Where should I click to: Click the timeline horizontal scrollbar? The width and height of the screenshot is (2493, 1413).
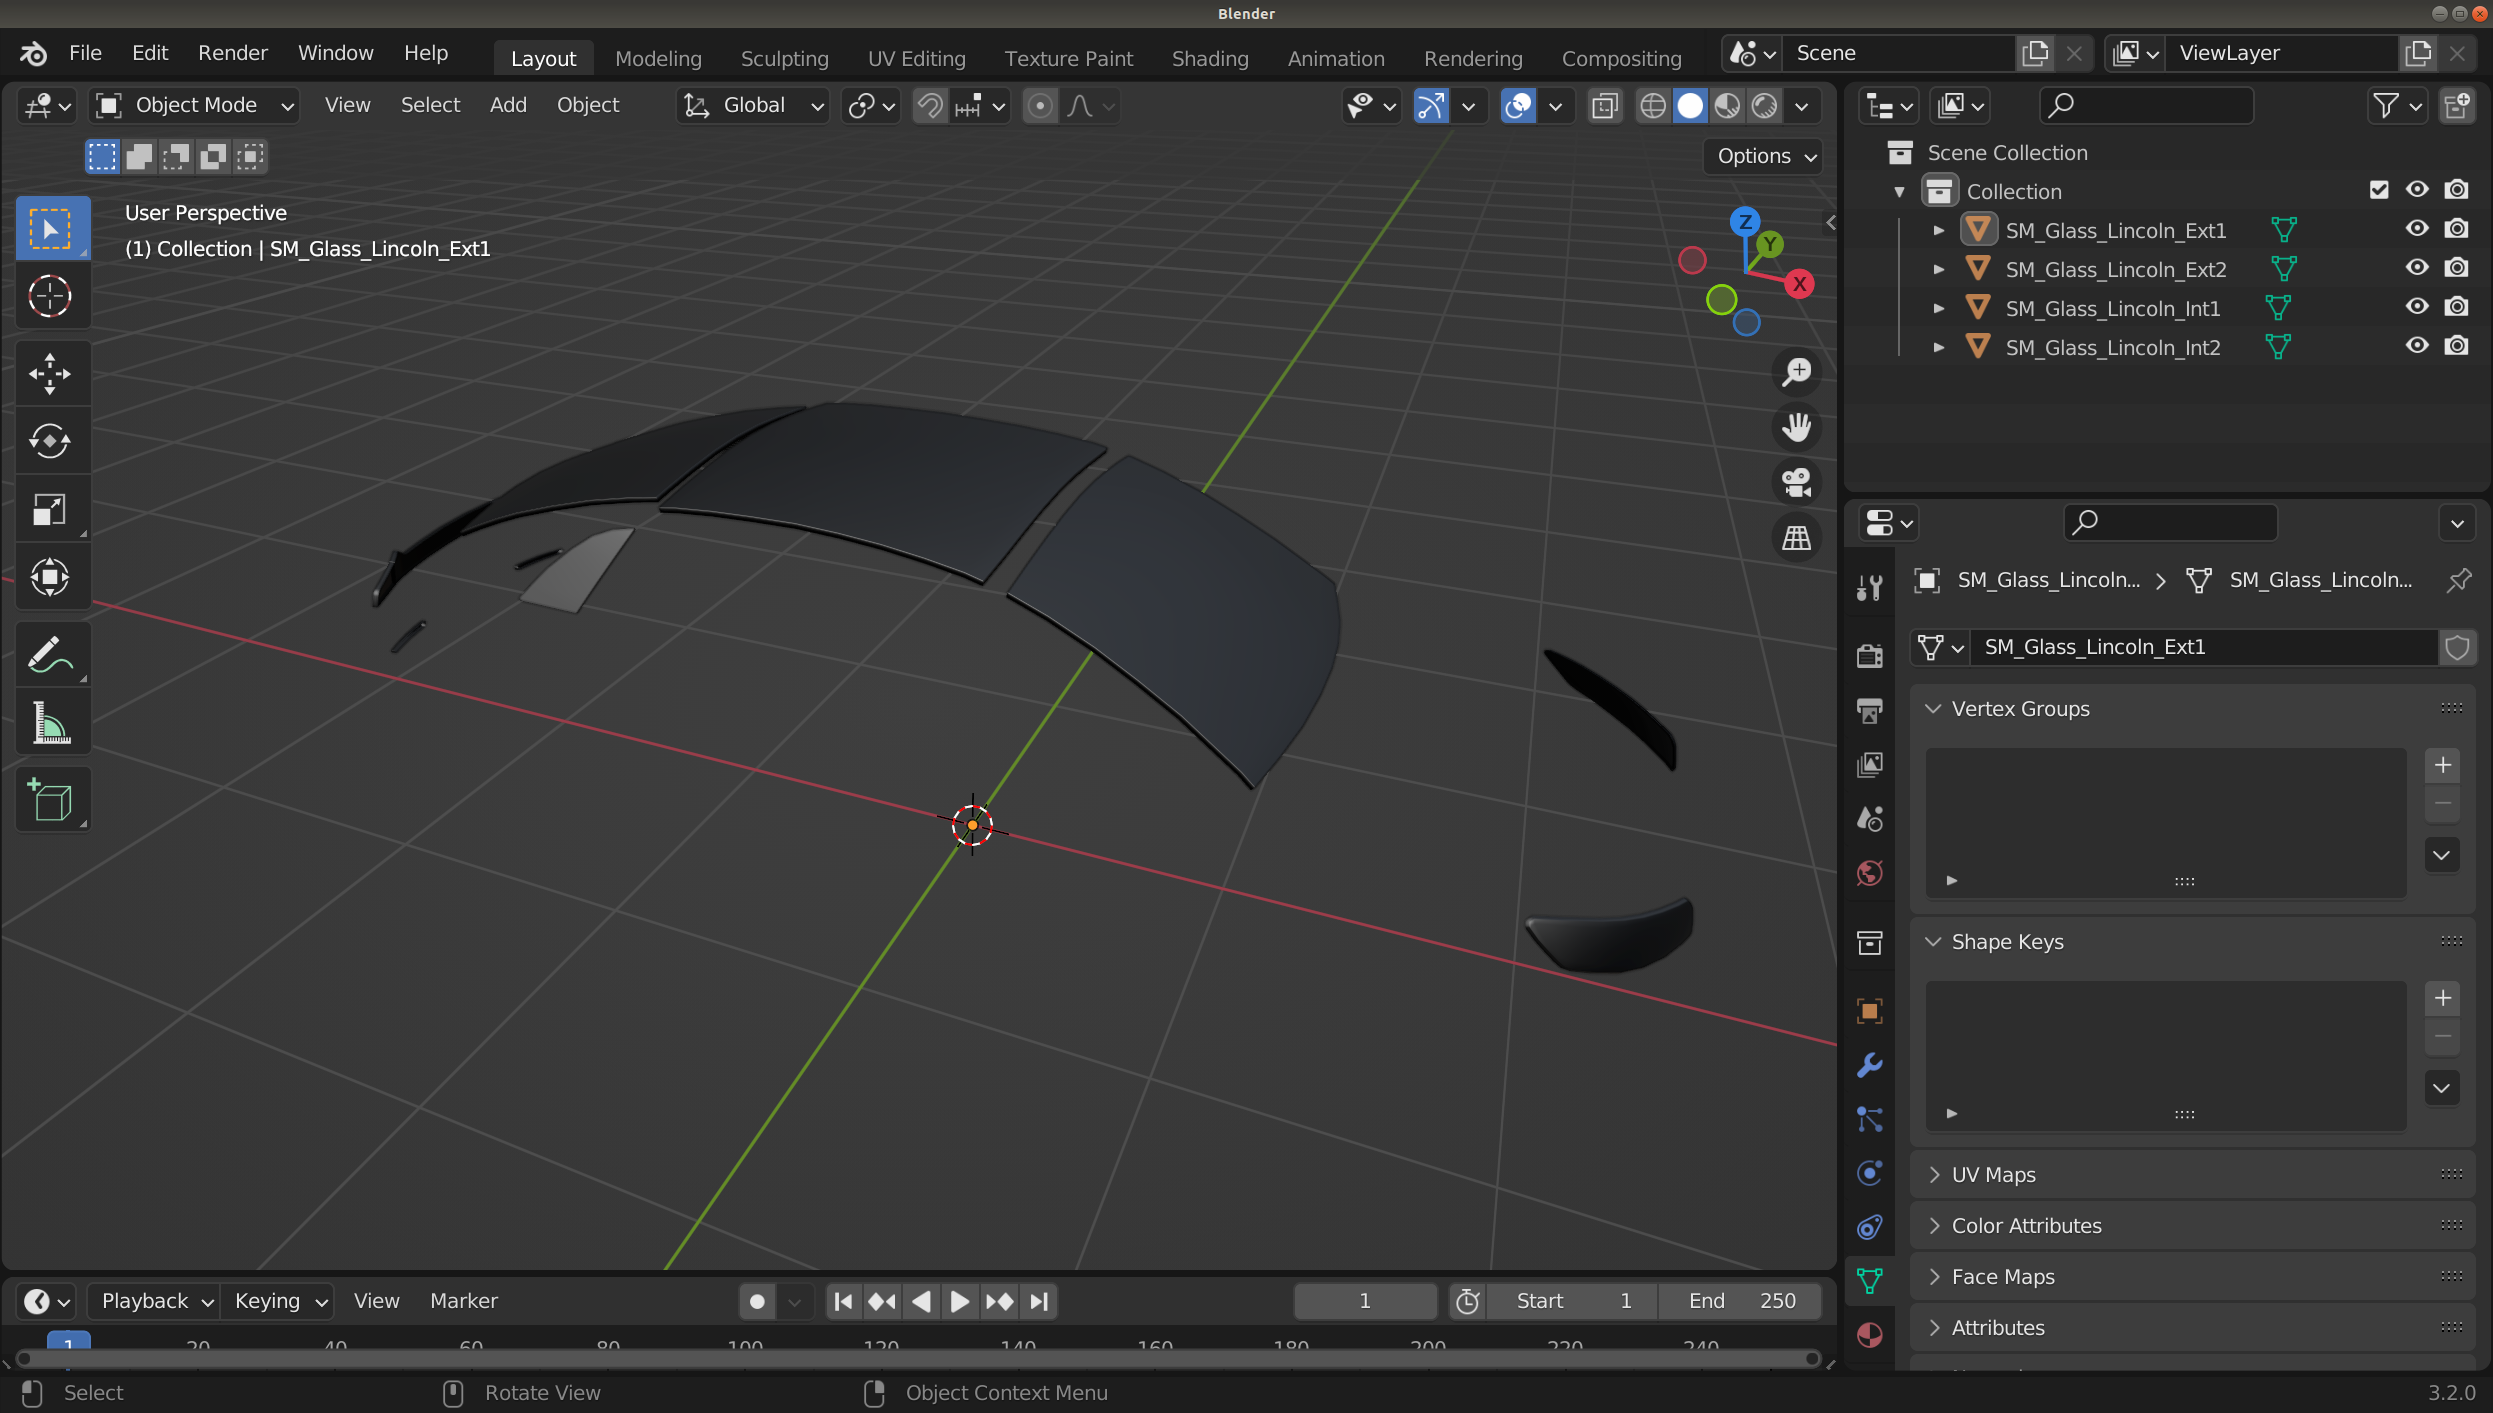(x=916, y=1358)
